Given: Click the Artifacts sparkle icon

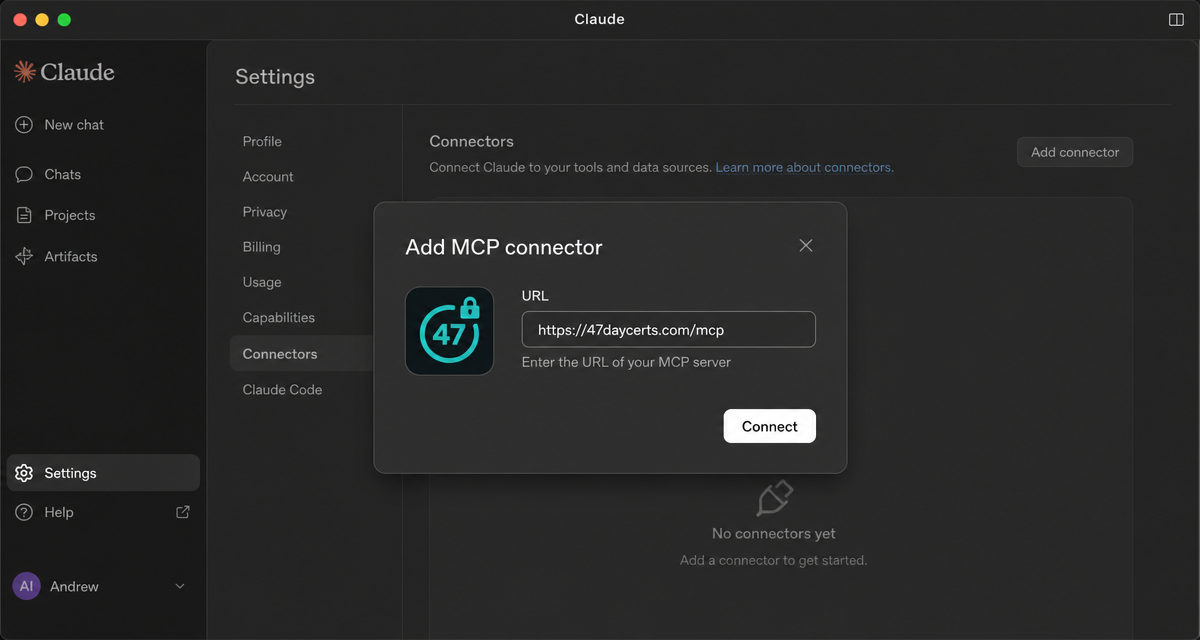Looking at the screenshot, I should click(x=24, y=256).
